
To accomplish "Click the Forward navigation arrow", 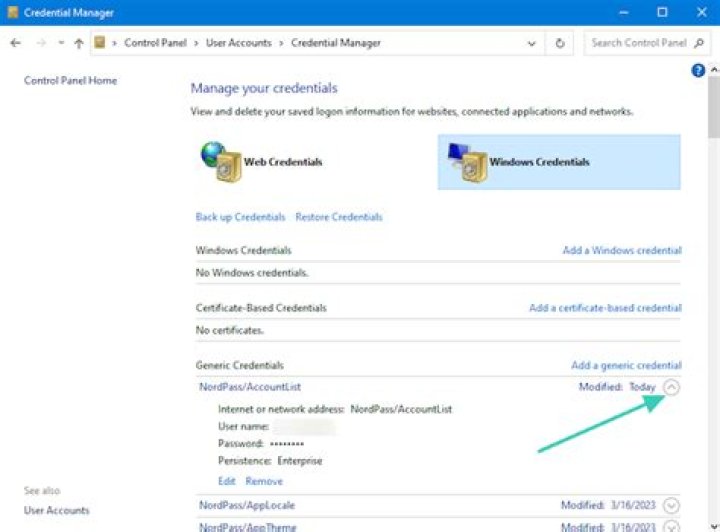I will tap(41, 43).
